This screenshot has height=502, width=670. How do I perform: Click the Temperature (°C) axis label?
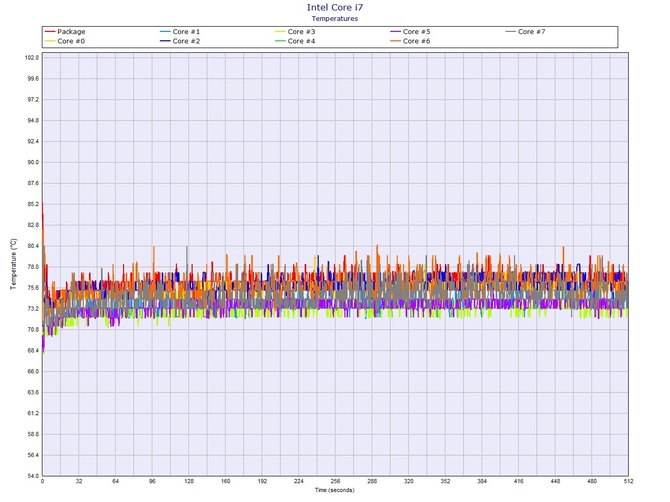pyautogui.click(x=14, y=264)
